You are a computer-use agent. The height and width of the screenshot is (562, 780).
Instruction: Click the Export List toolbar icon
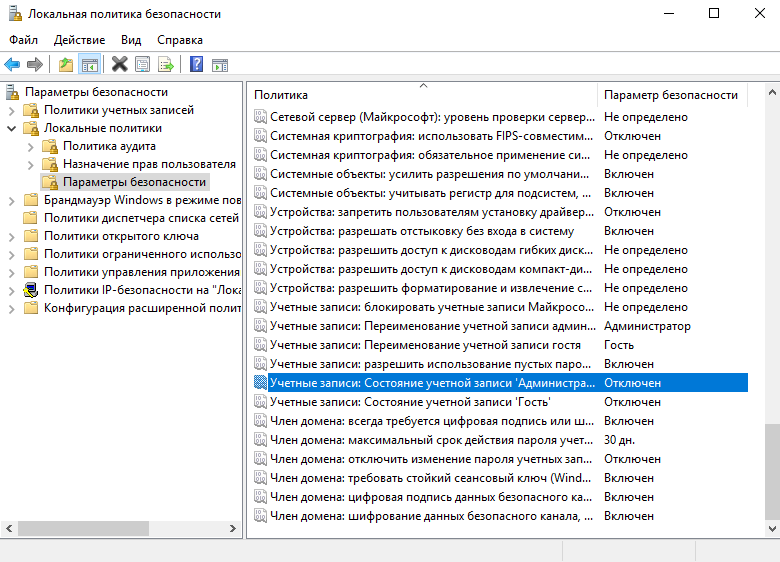166,65
